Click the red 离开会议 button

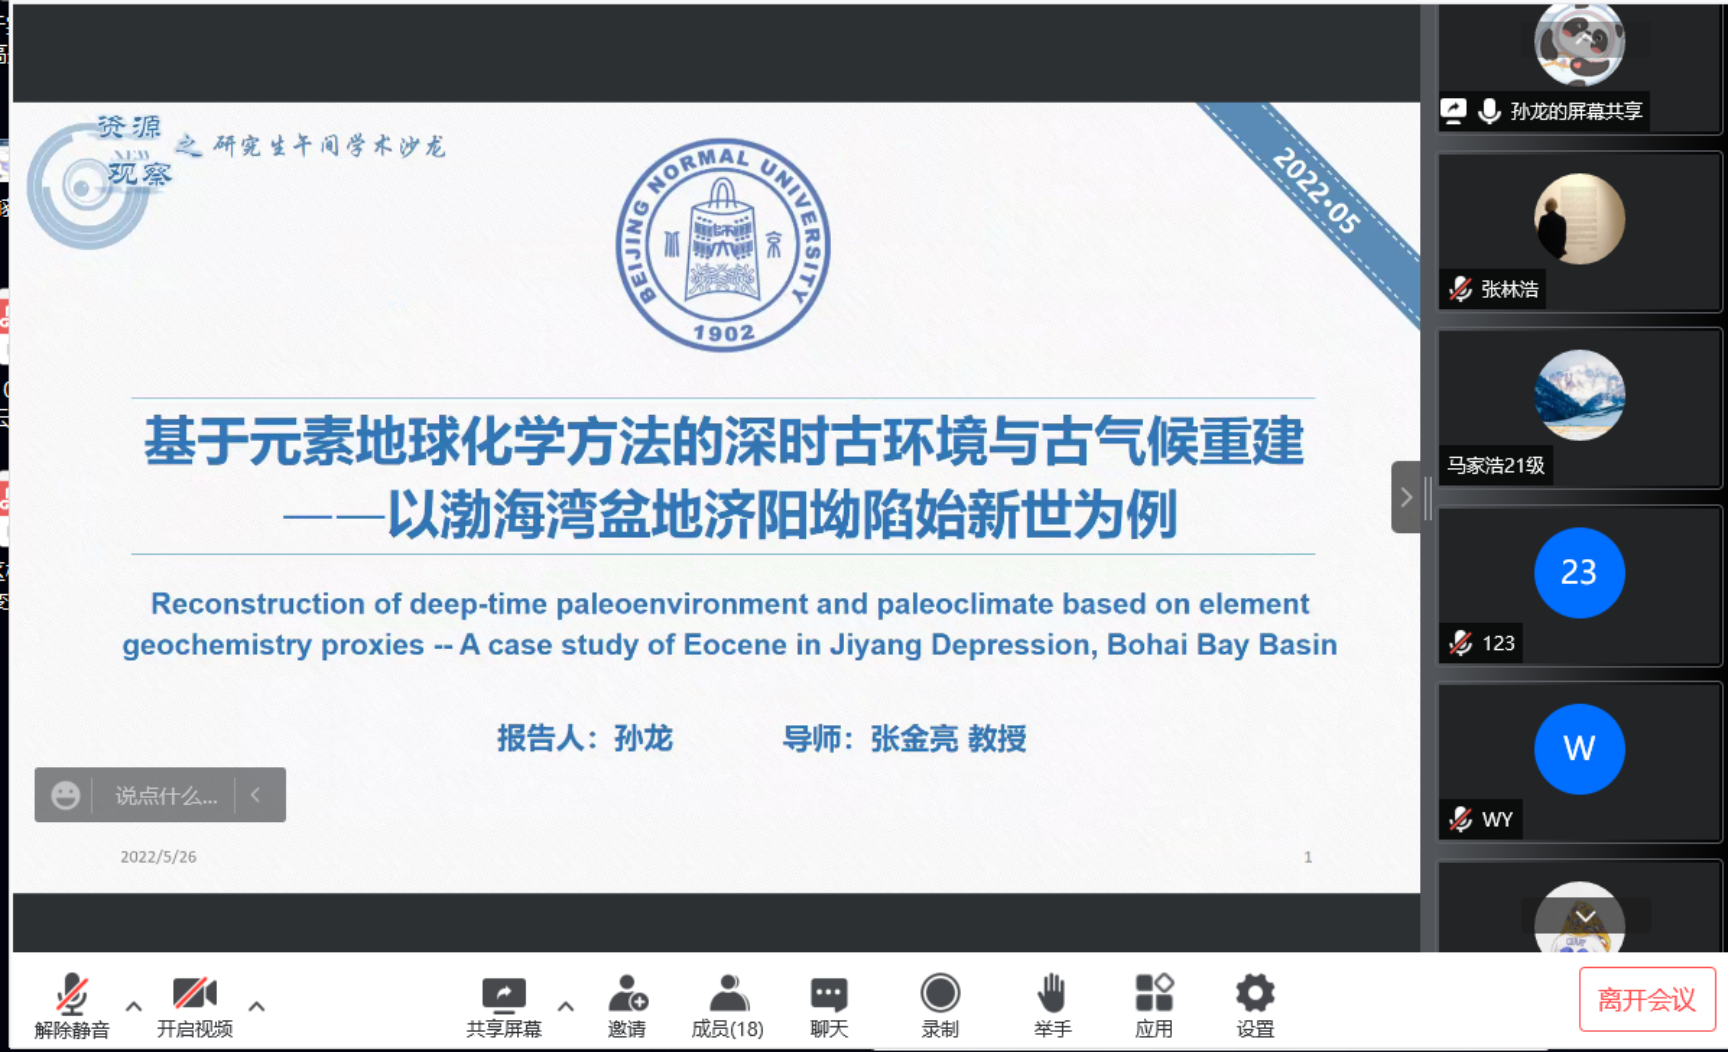pos(1646,999)
